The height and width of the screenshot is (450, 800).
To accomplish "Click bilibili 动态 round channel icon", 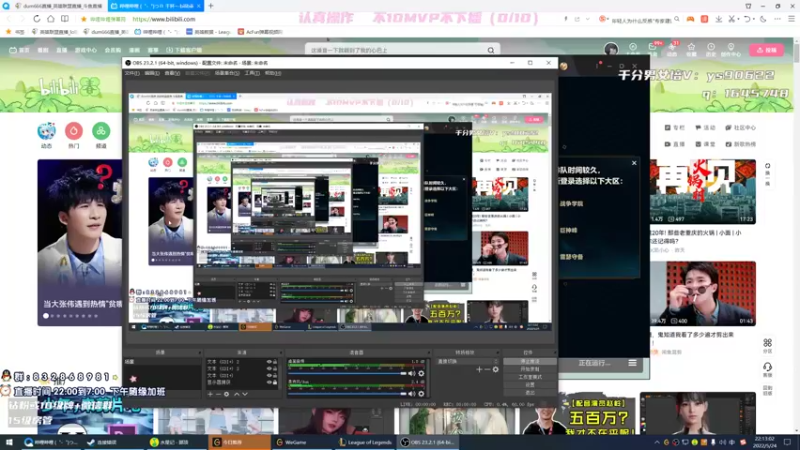I will pyautogui.click(x=46, y=131).
